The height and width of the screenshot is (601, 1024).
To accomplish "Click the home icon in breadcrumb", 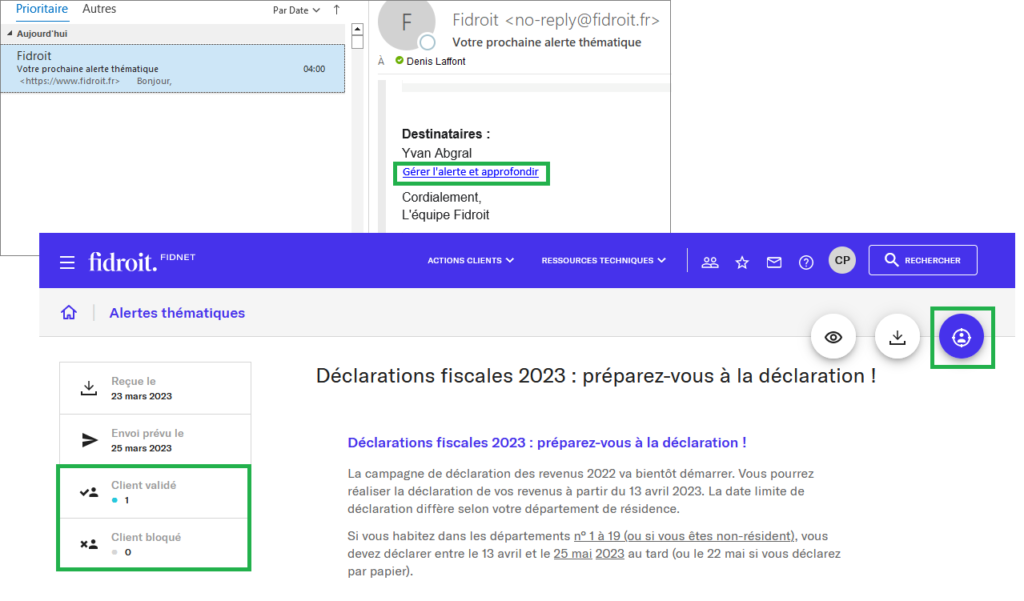I will [69, 313].
